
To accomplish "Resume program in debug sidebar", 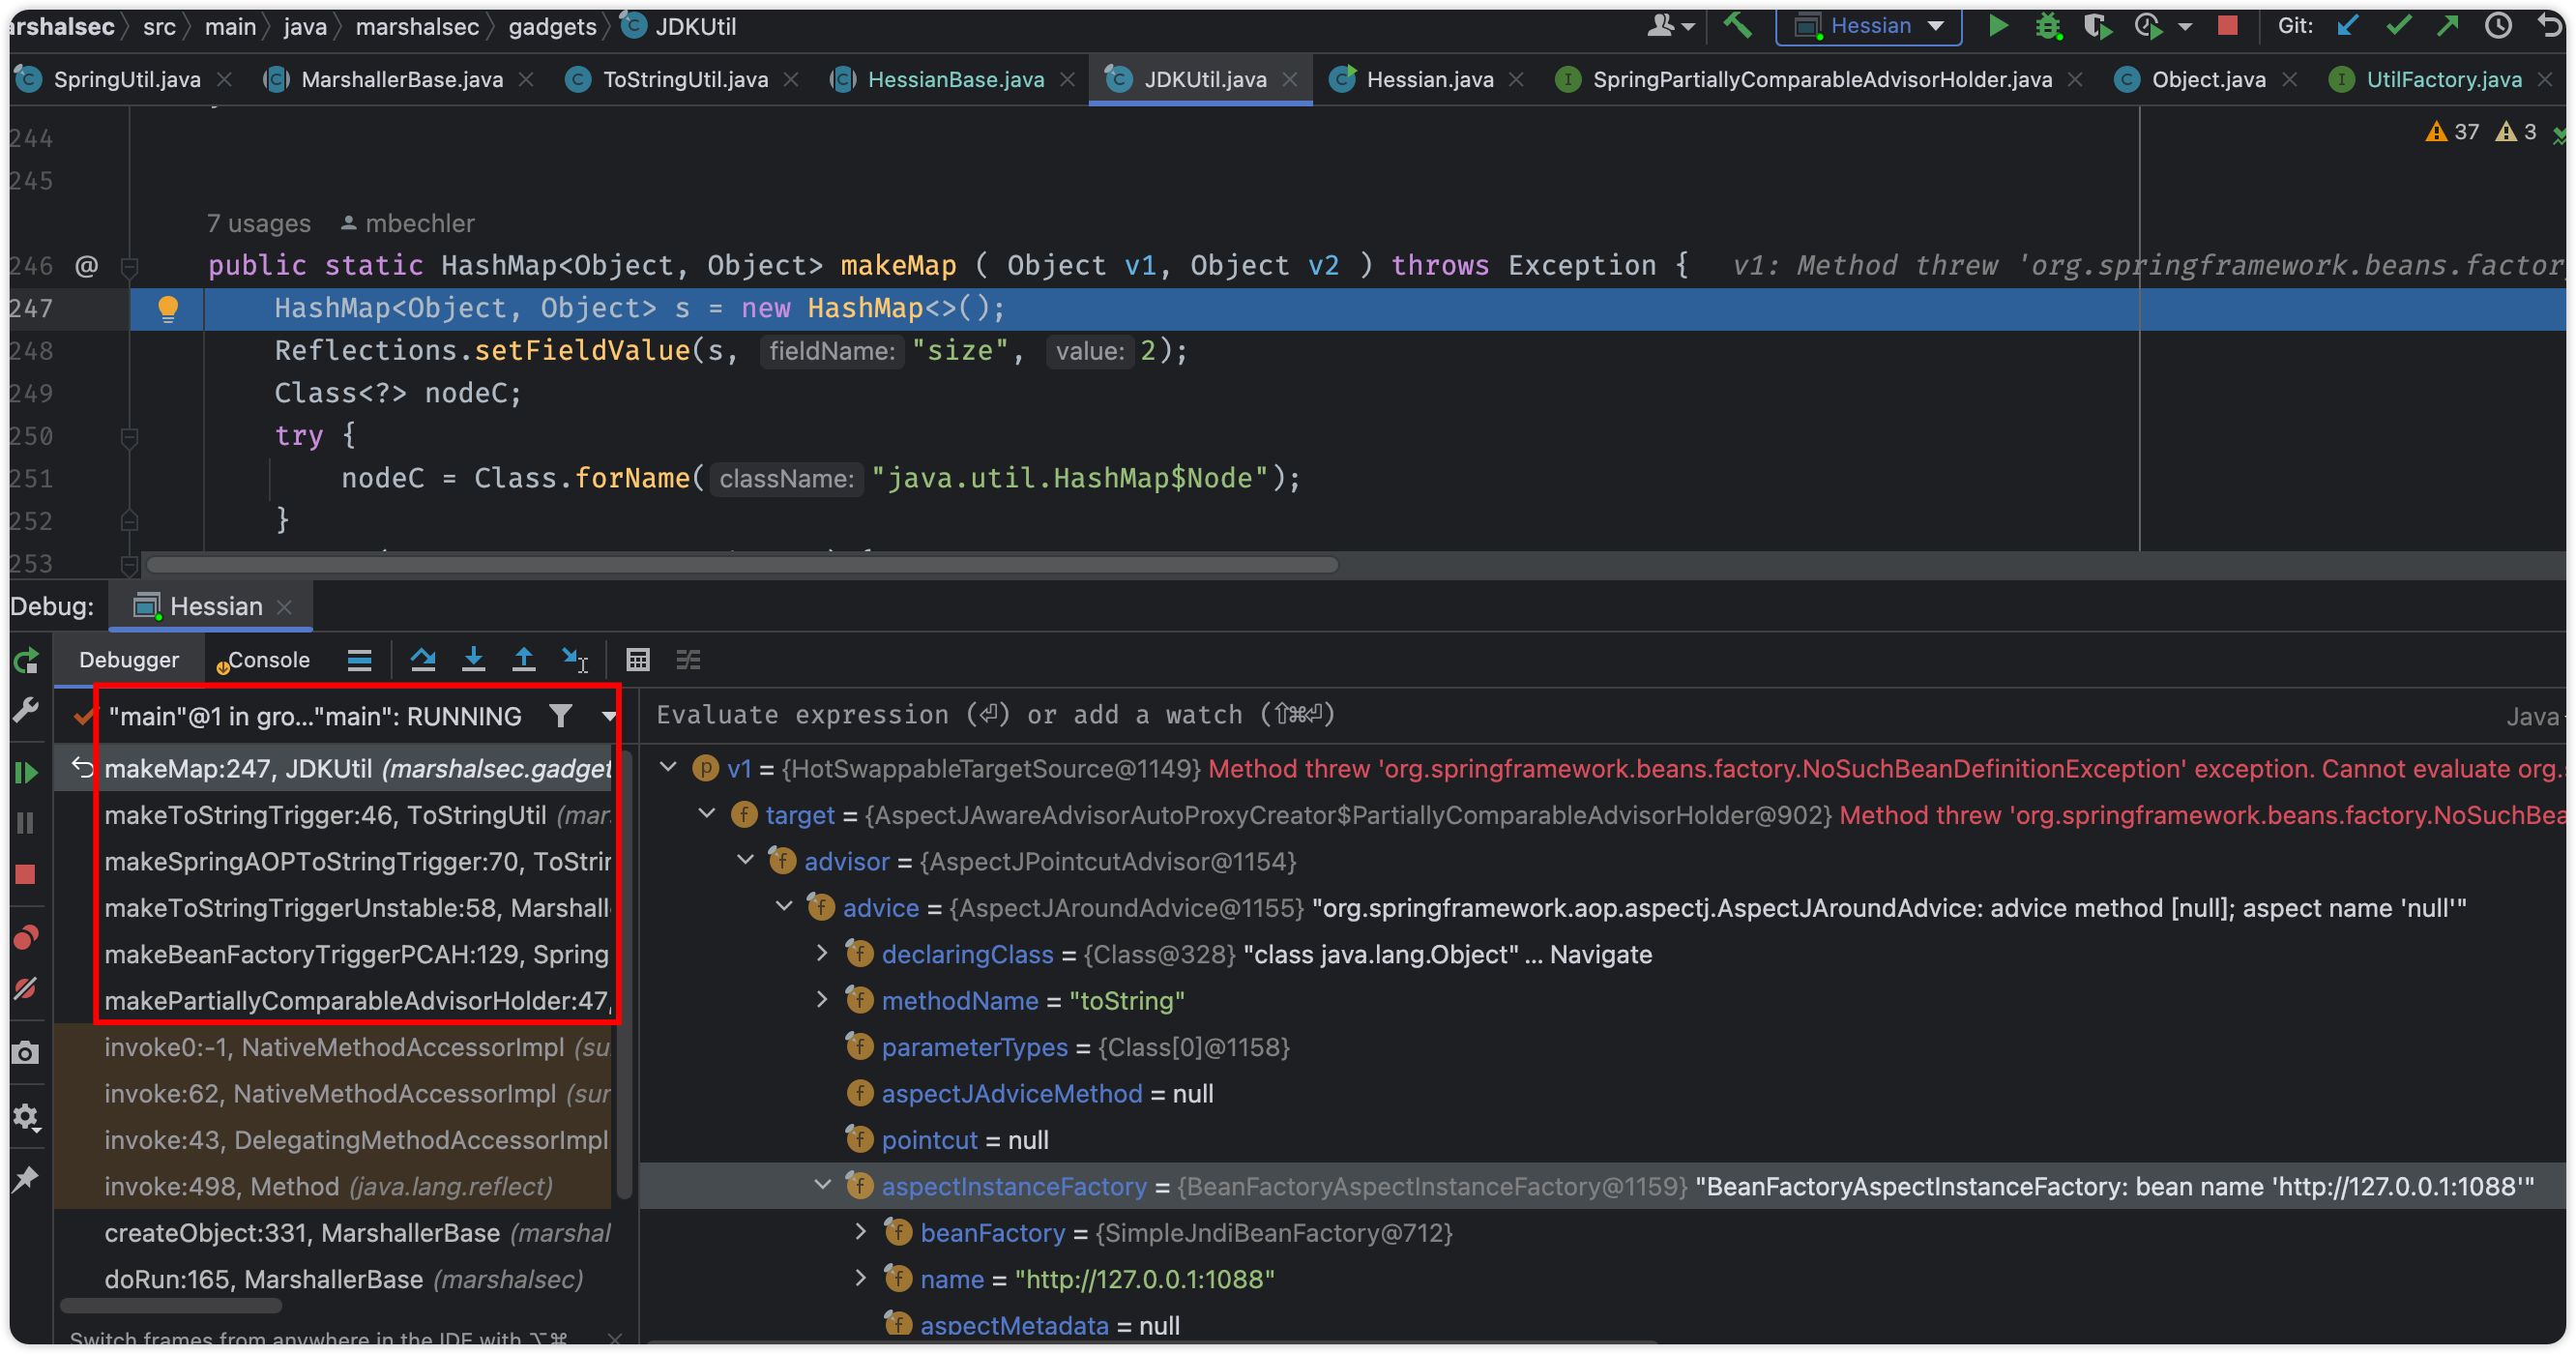I will 26,772.
